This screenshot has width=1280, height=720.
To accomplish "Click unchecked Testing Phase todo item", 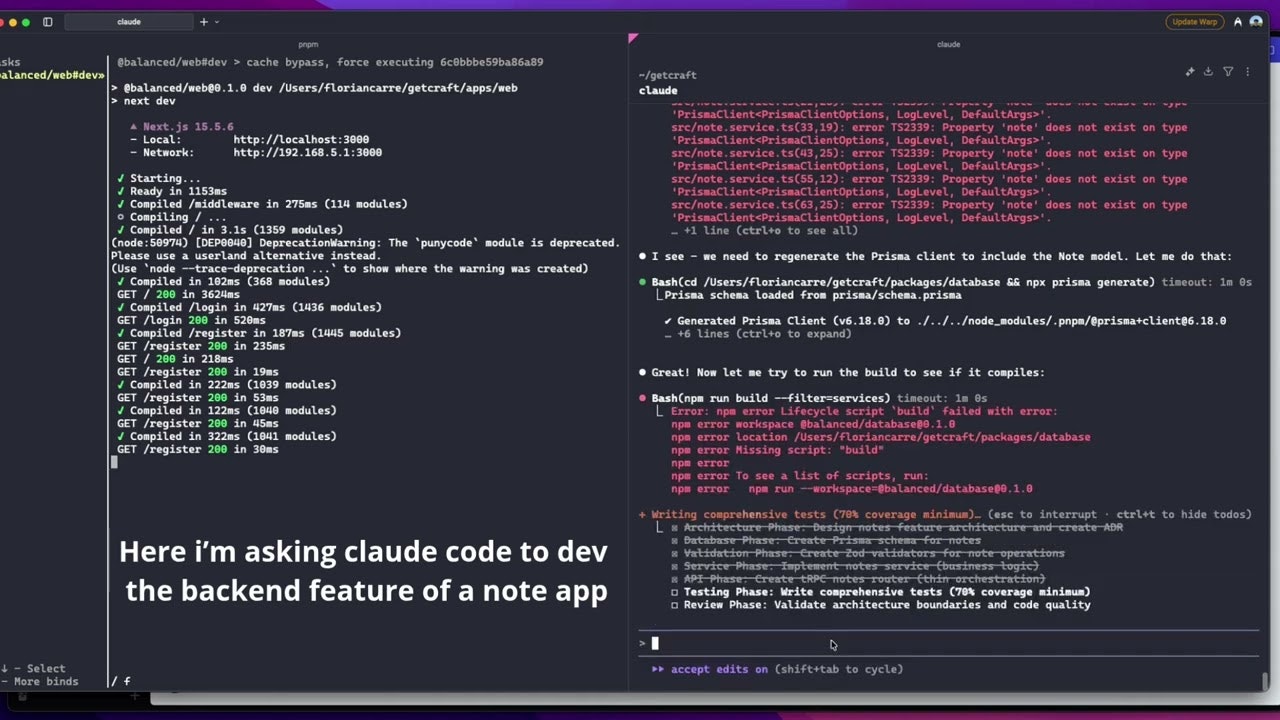I will pos(880,592).
